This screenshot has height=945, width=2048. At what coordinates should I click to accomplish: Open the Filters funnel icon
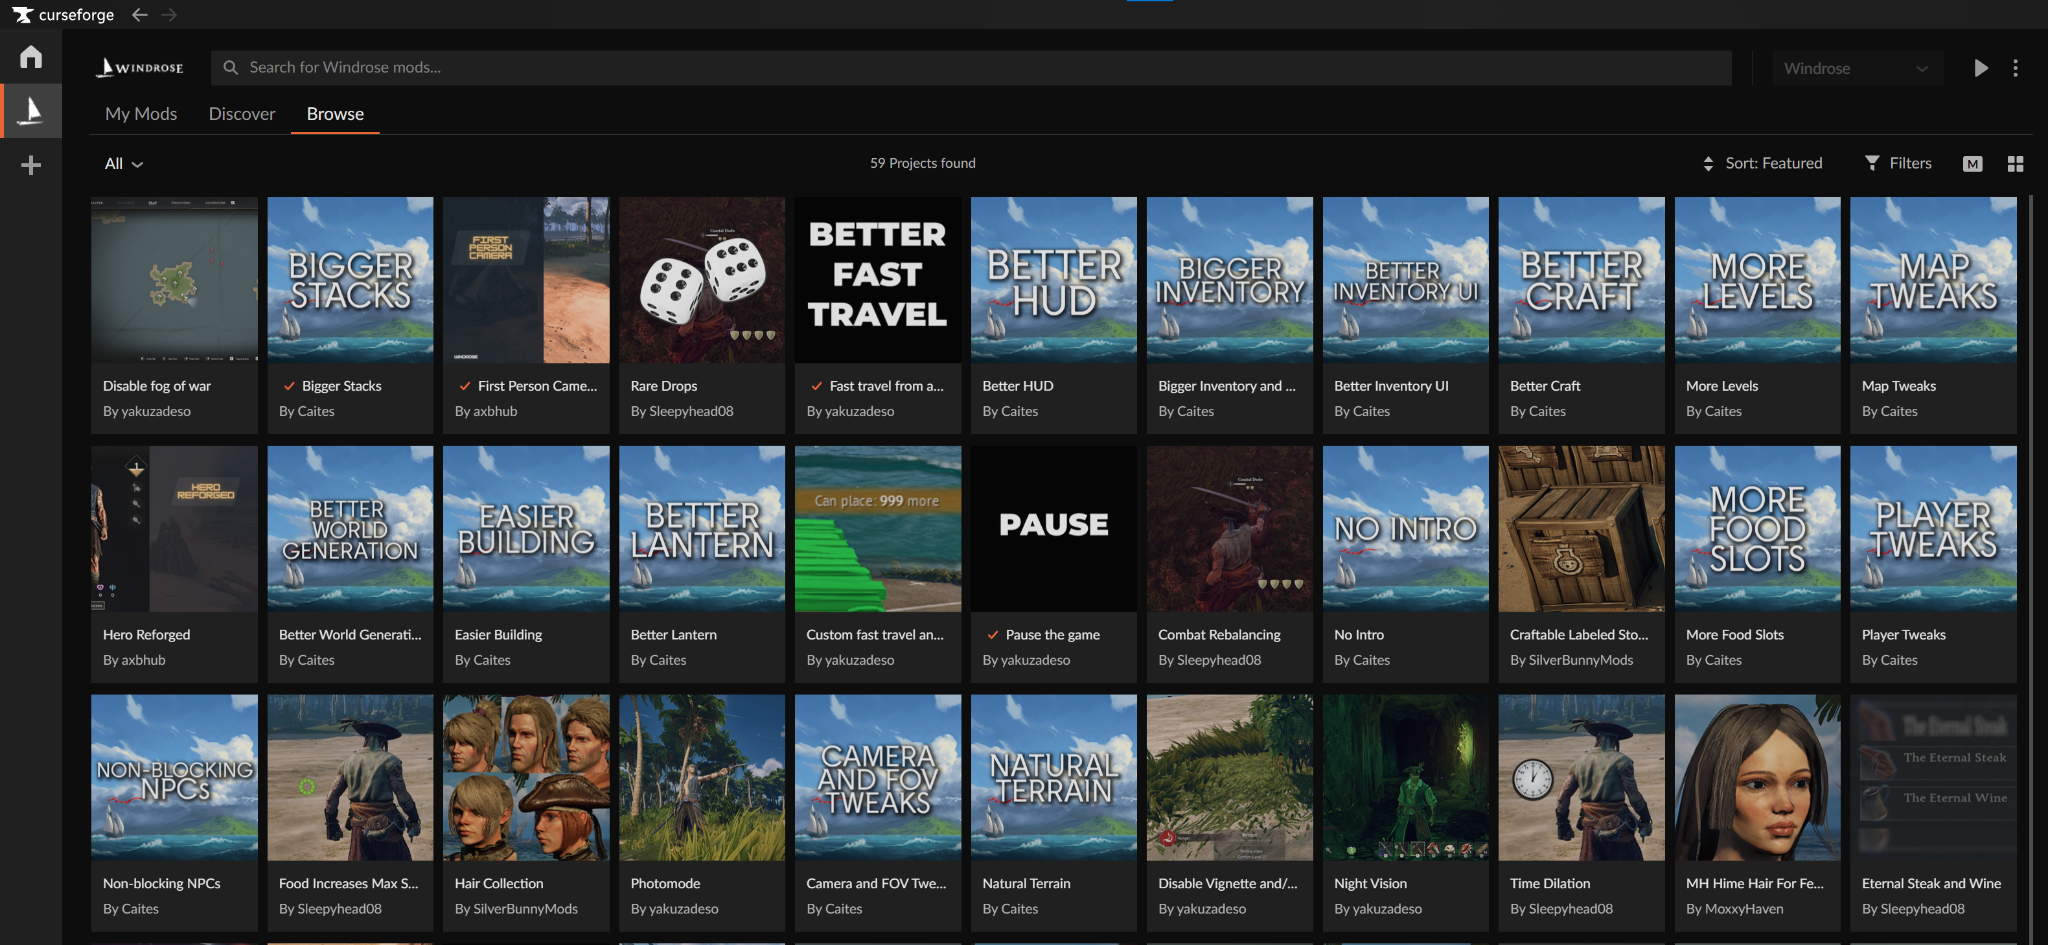coord(1872,163)
